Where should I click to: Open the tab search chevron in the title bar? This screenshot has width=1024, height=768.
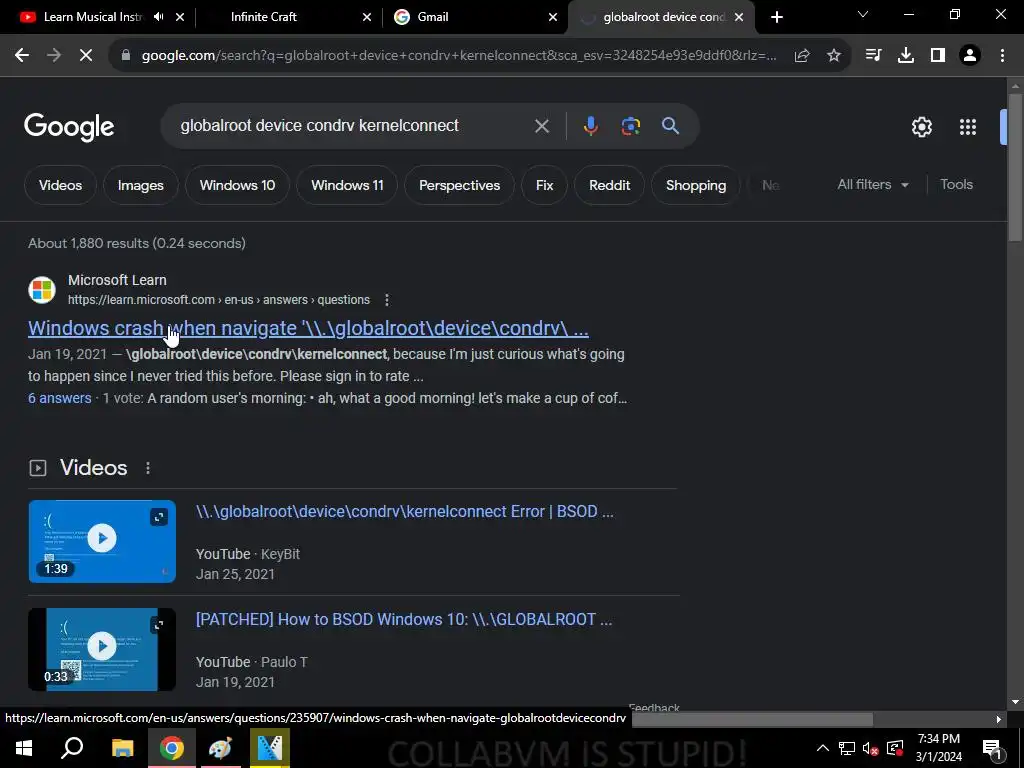pyautogui.click(x=863, y=14)
